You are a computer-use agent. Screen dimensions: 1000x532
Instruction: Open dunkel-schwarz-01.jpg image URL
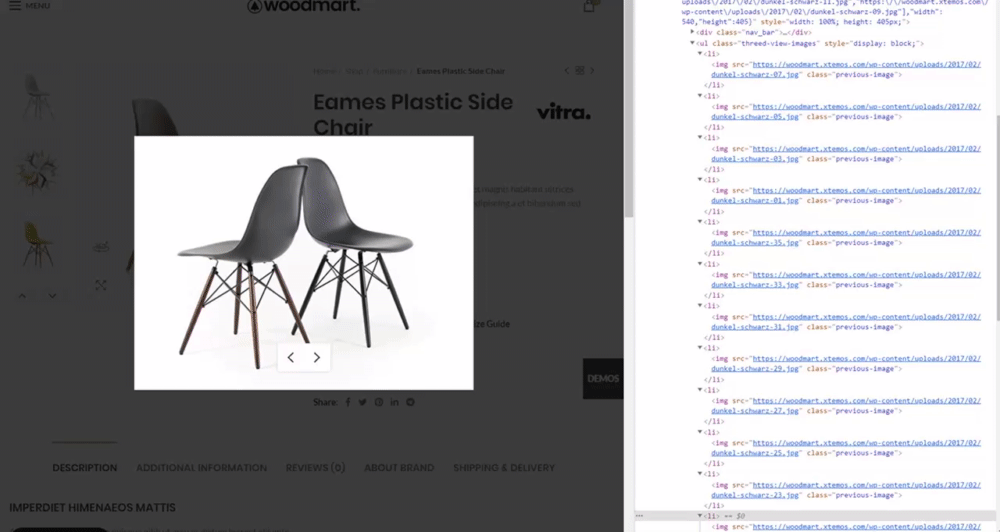click(x=846, y=195)
